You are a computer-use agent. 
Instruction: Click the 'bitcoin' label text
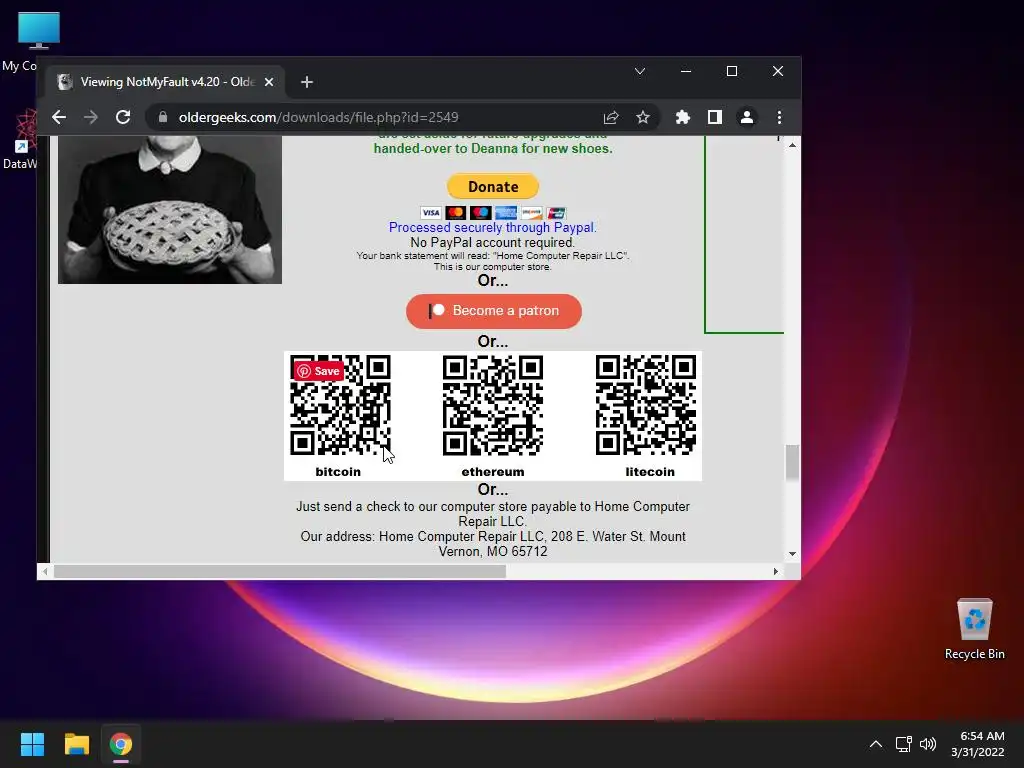(x=338, y=472)
